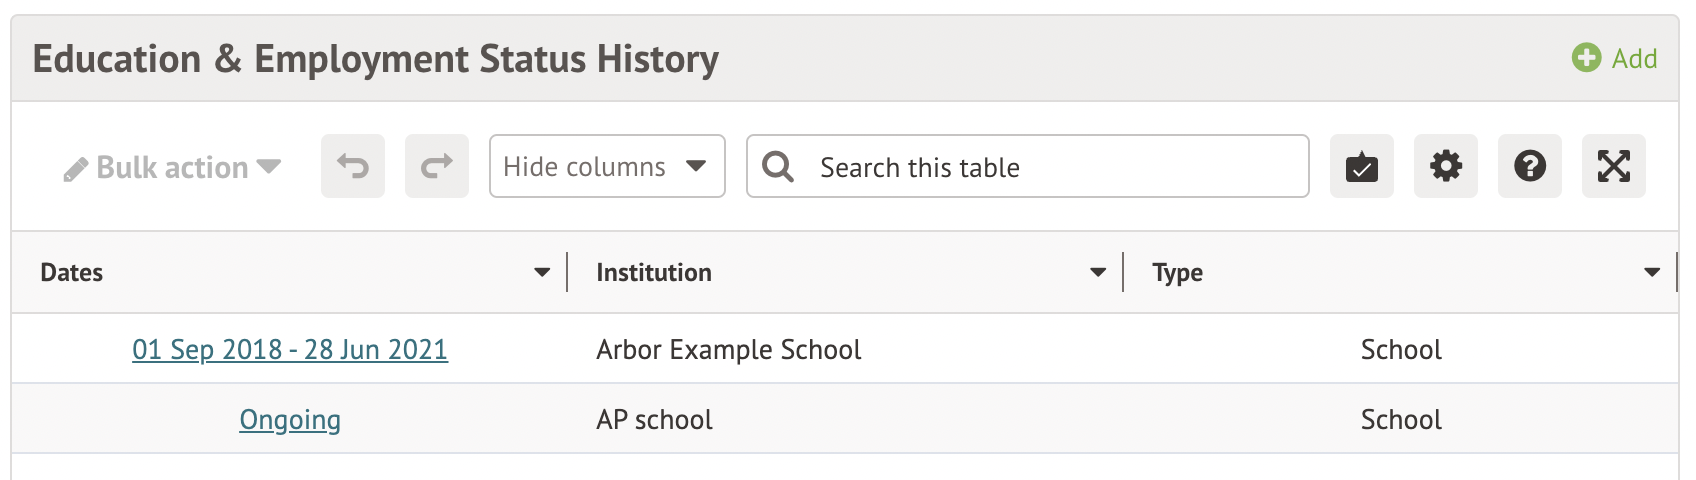The width and height of the screenshot is (1696, 480).
Task: Click the magnifying glass search icon
Action: 778,166
